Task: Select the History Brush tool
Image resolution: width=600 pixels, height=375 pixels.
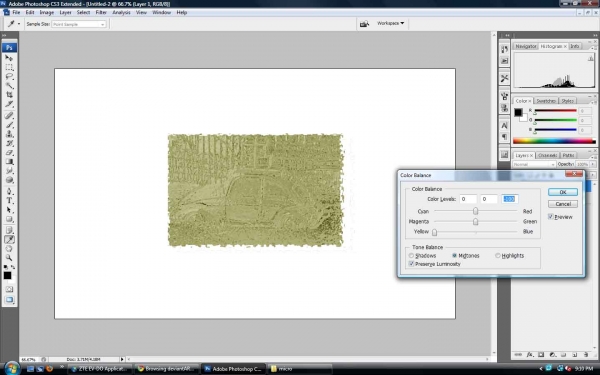Action: coord(9,143)
